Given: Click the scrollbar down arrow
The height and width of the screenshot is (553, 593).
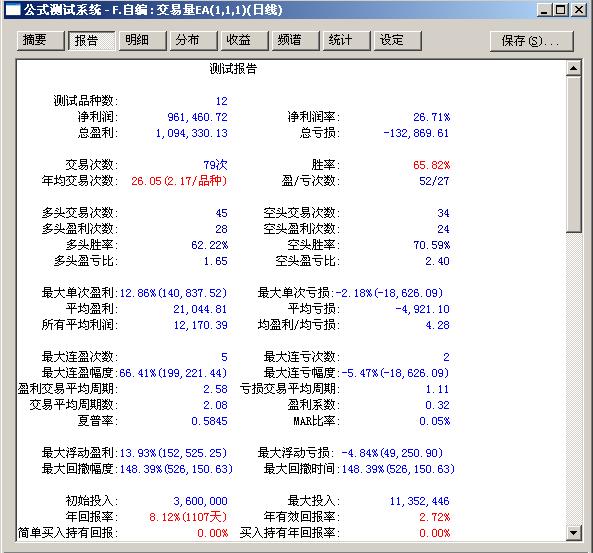Looking at the screenshot, I should pyautogui.click(x=573, y=533).
